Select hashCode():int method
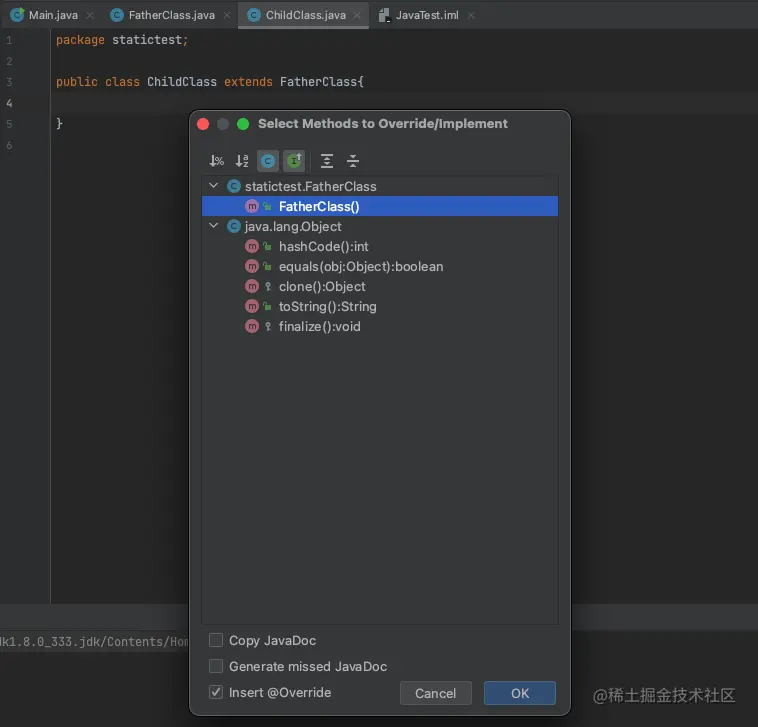758x727 pixels. pos(323,247)
